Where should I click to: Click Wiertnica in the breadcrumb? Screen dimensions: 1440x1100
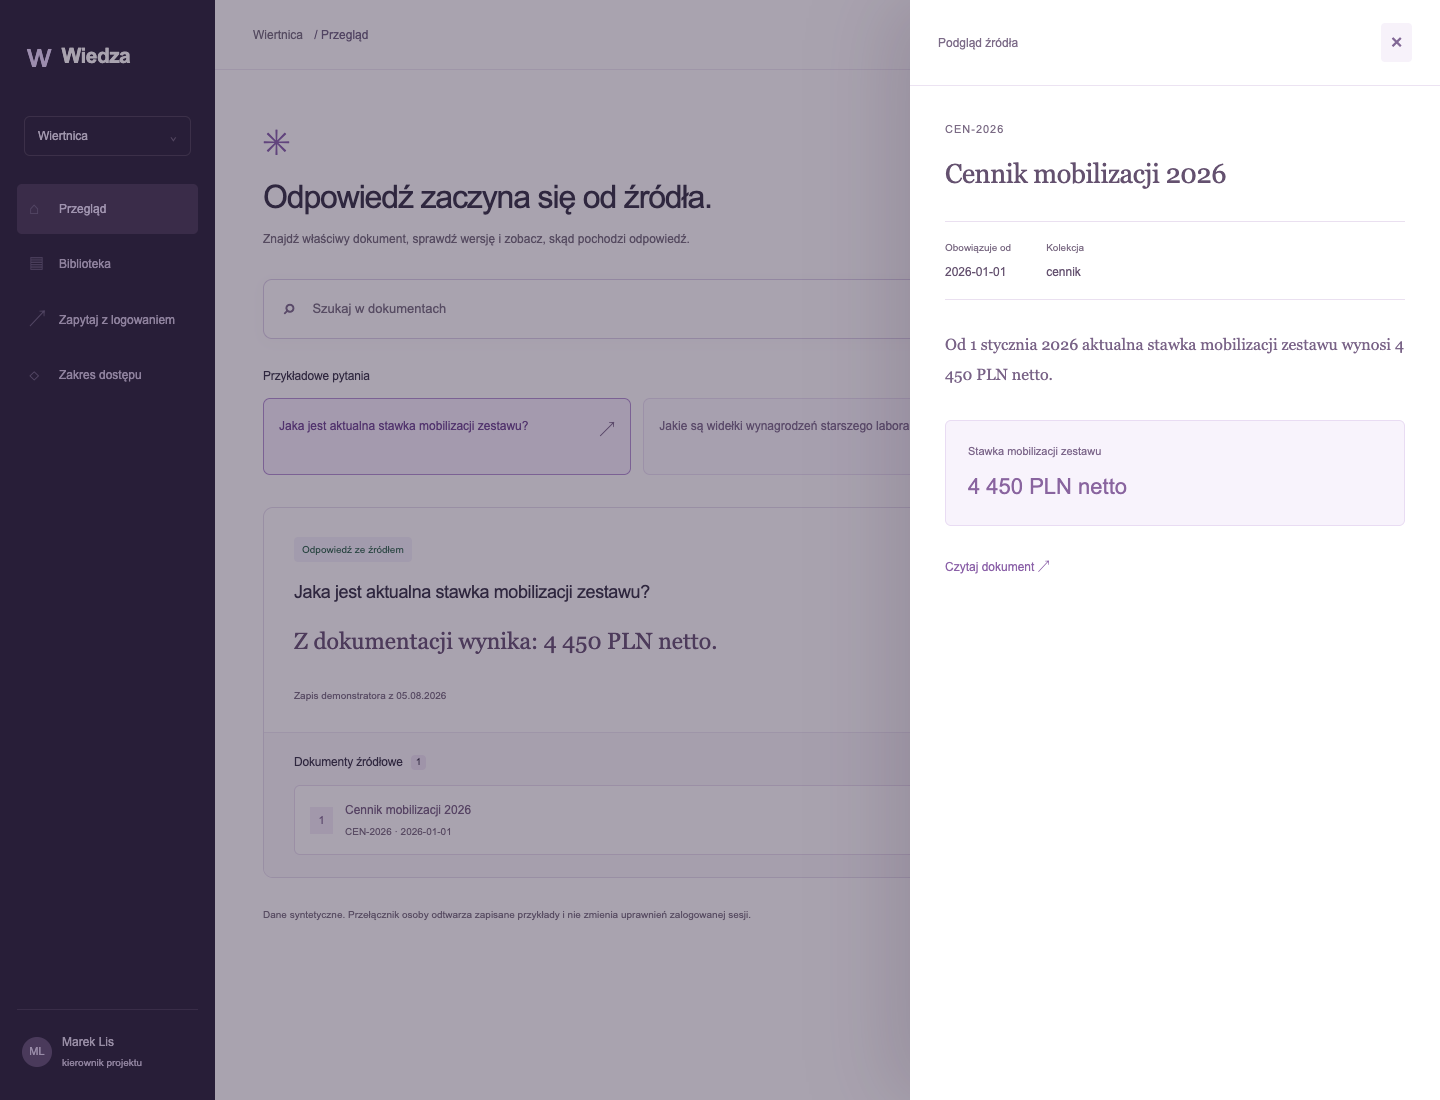tap(278, 35)
